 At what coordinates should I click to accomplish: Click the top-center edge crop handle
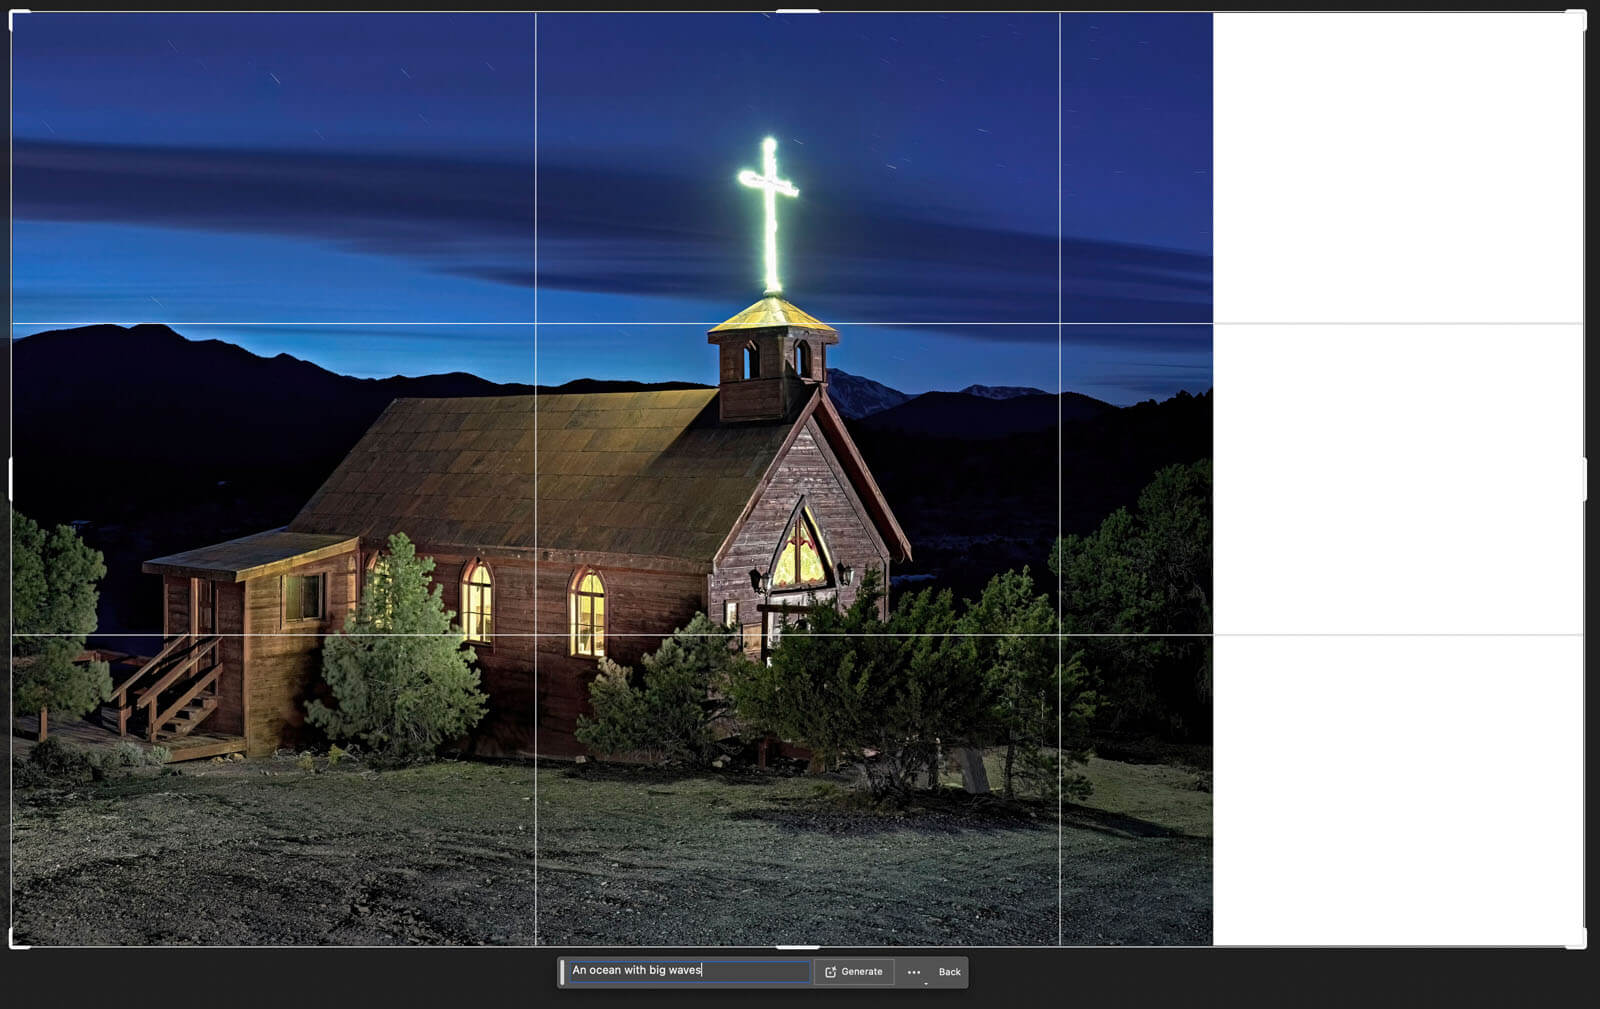[798, 12]
